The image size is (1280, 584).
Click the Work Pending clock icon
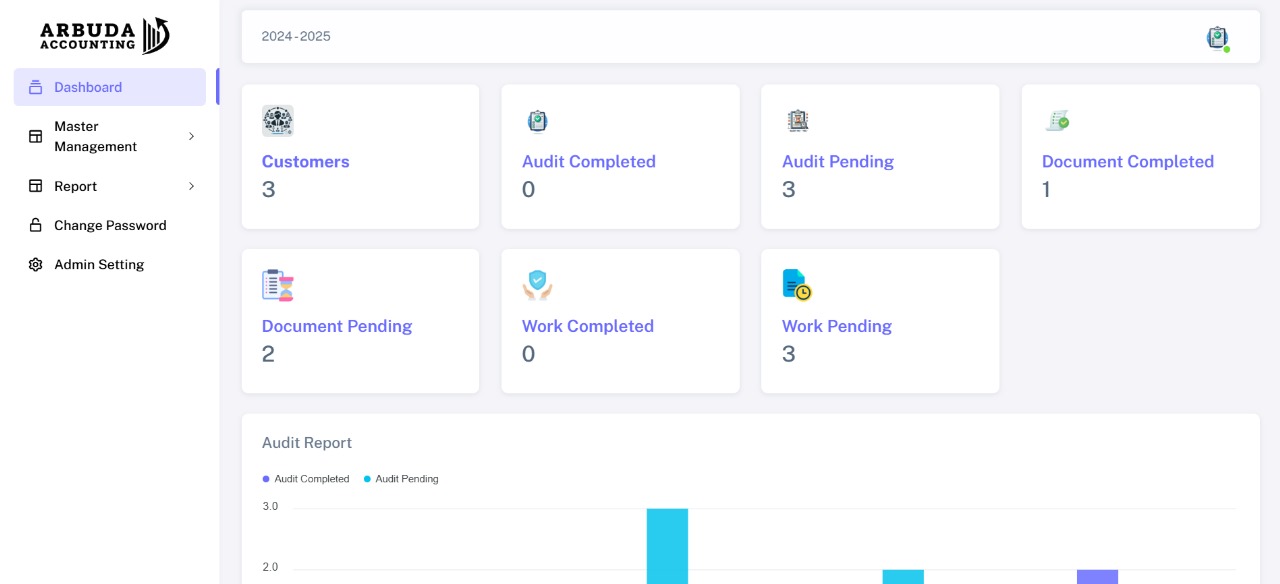797,285
